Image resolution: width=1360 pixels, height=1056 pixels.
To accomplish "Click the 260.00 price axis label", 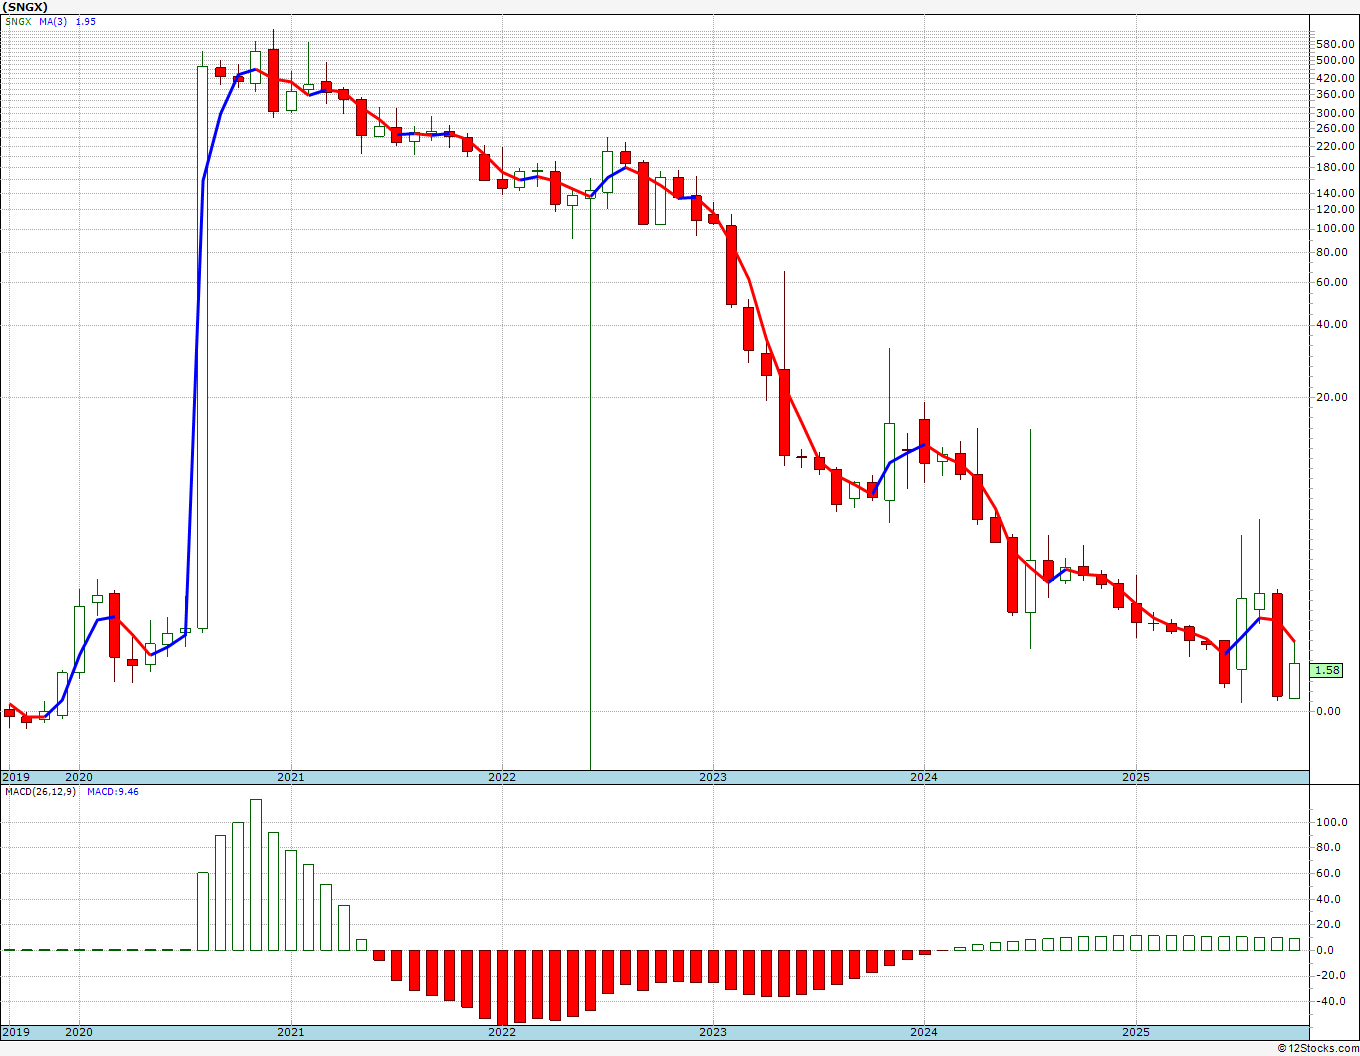I will (x=1335, y=128).
